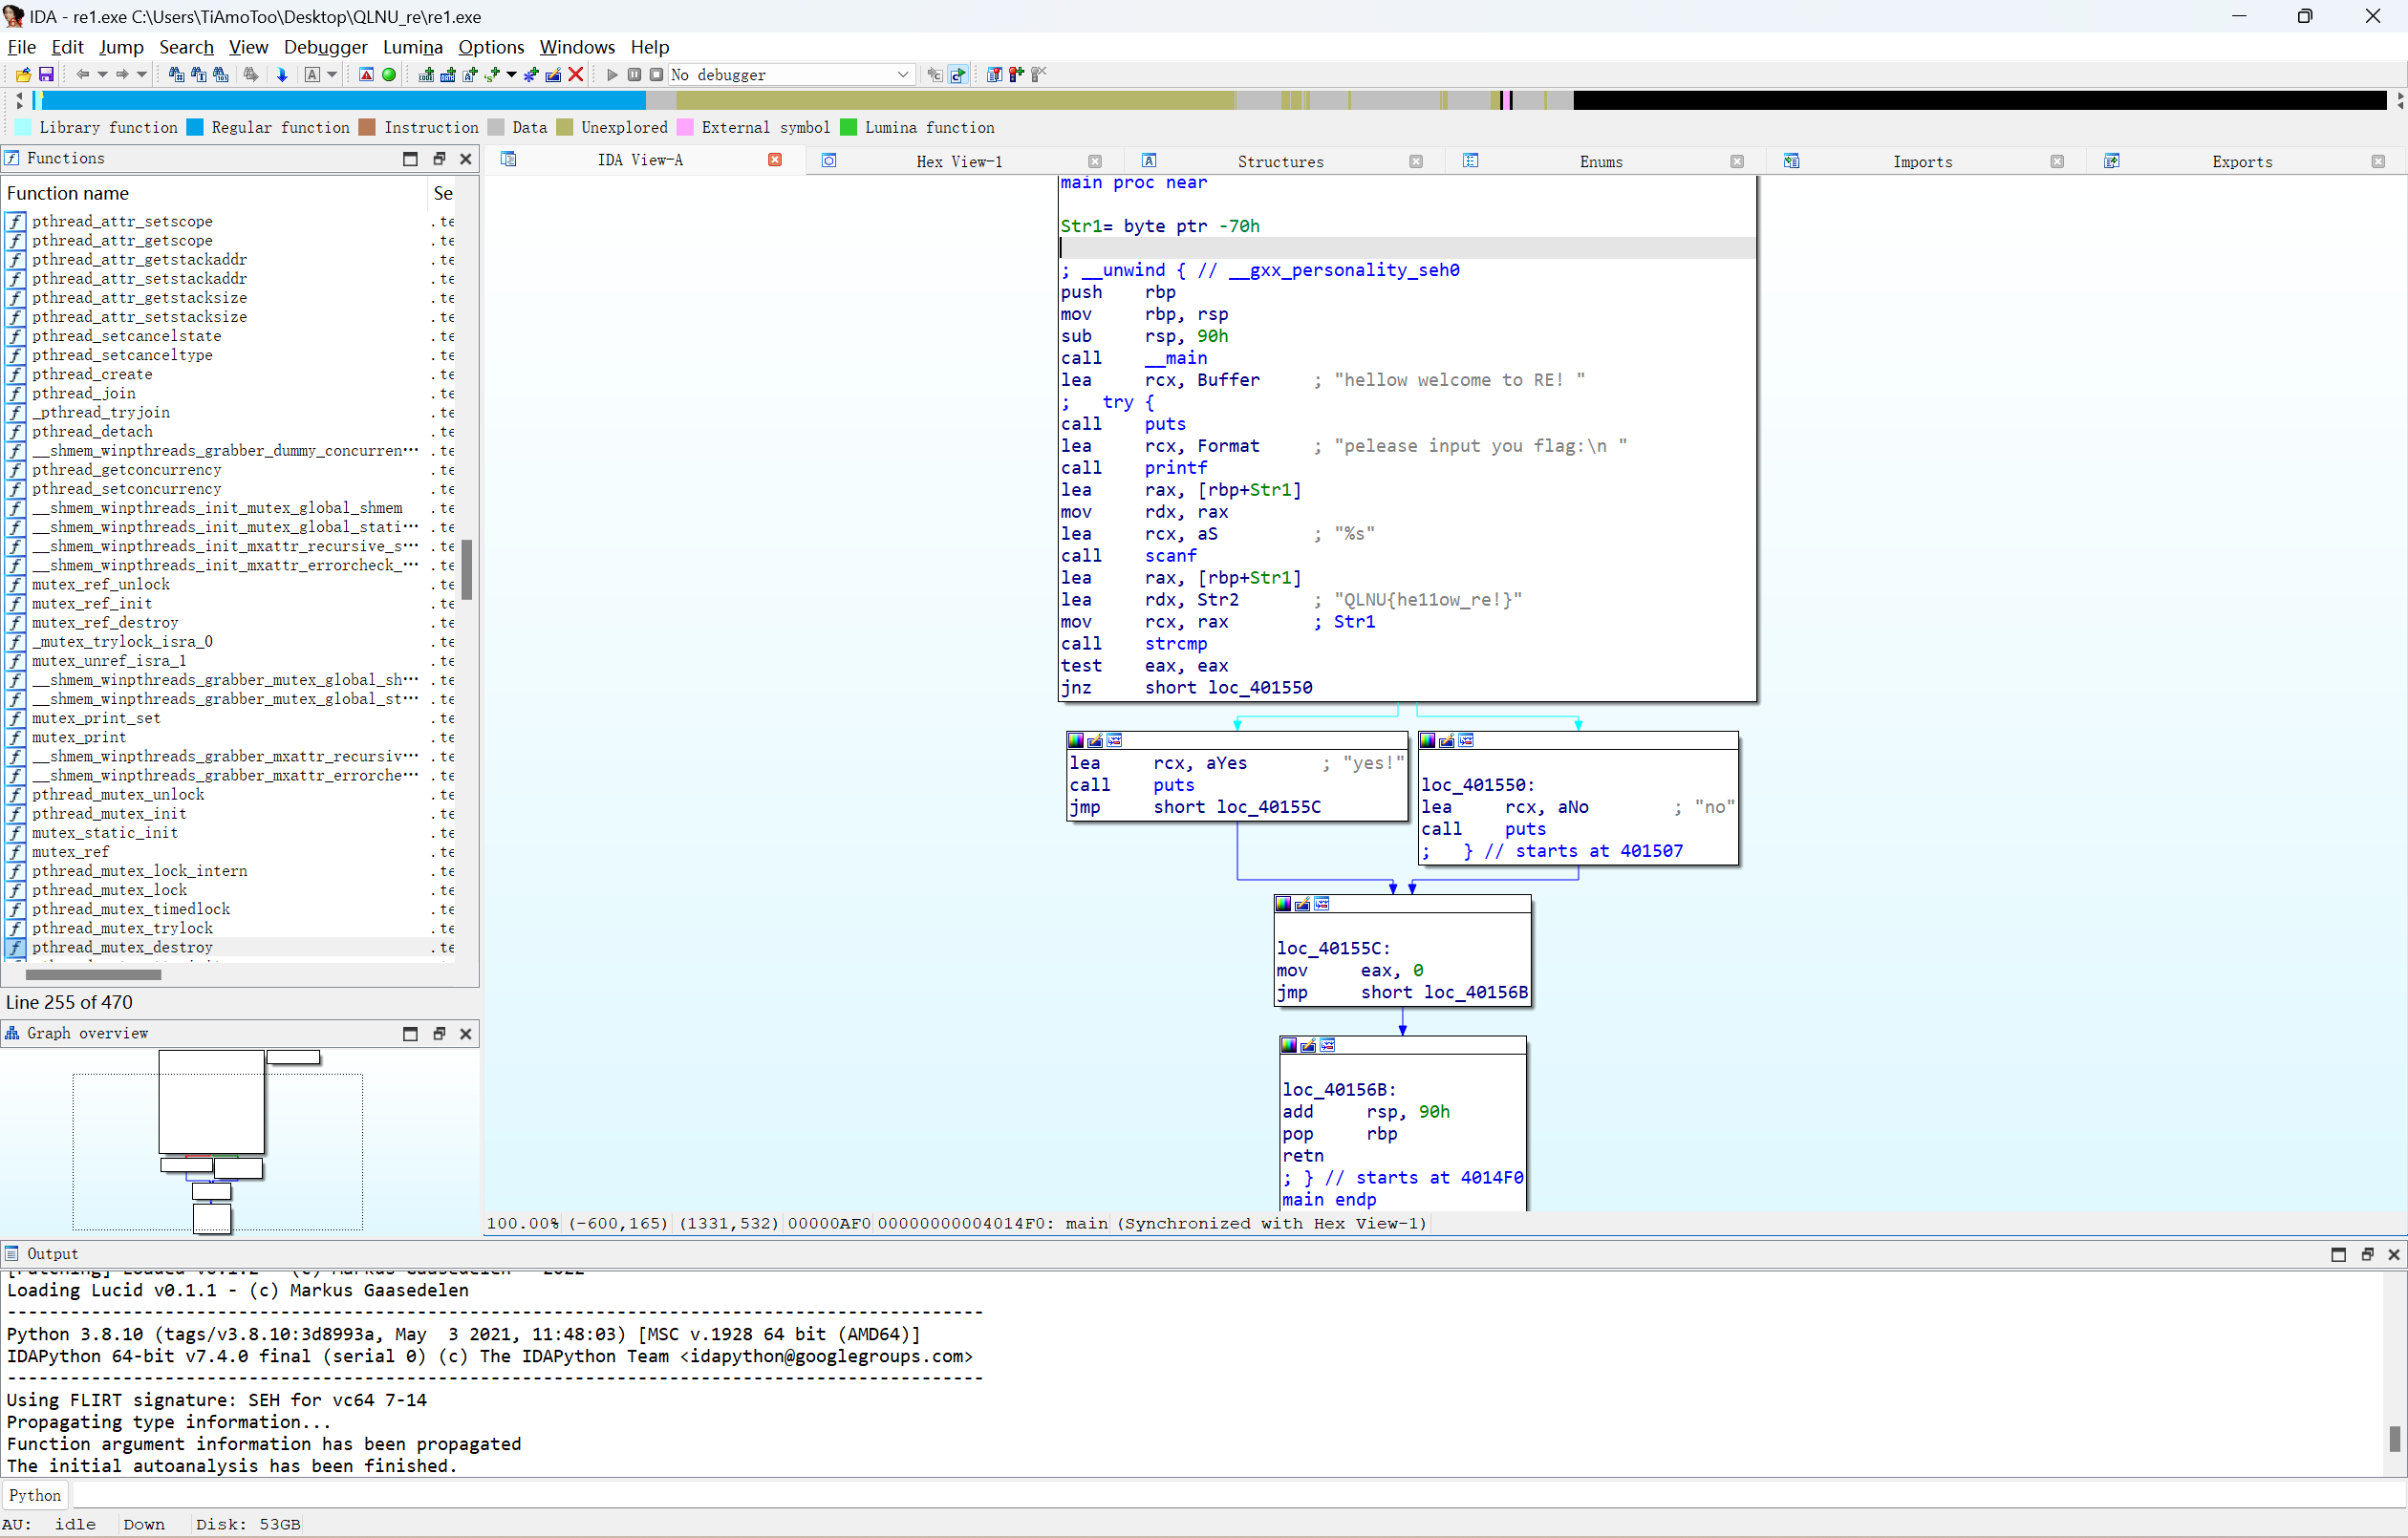Edit the loc_401550 node comment icon

pyautogui.click(x=1447, y=740)
